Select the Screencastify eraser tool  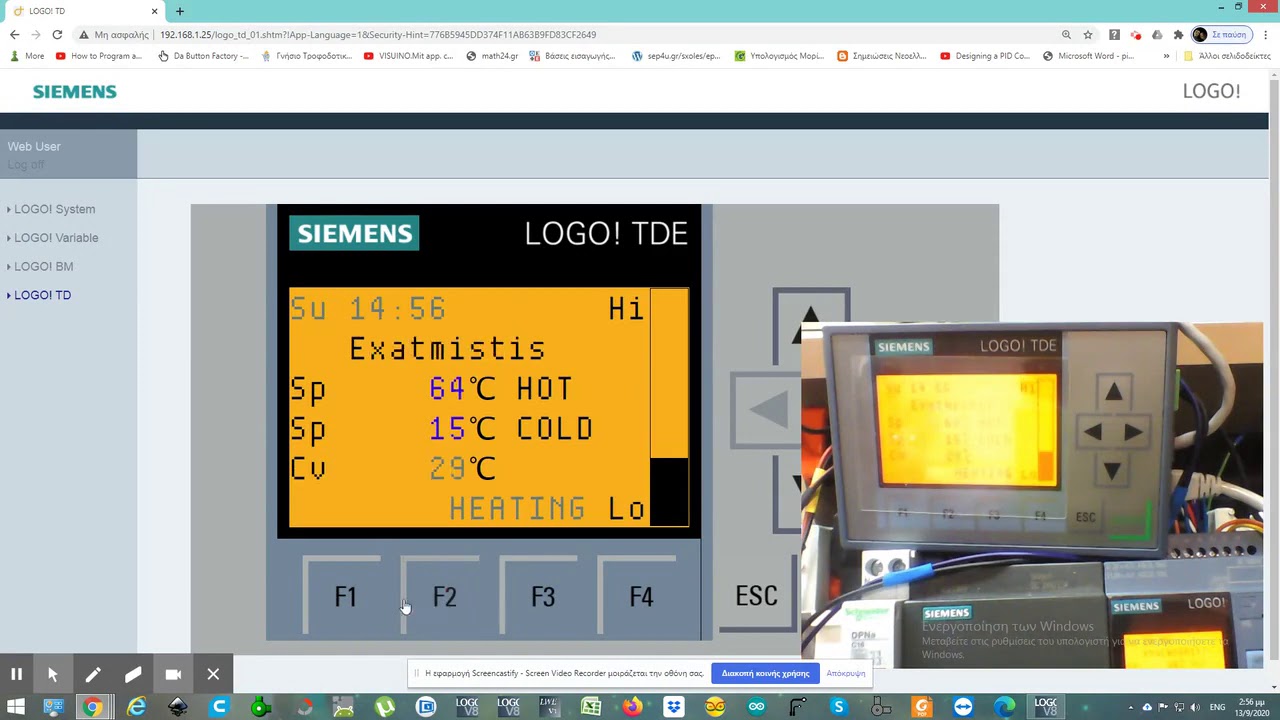pos(133,674)
